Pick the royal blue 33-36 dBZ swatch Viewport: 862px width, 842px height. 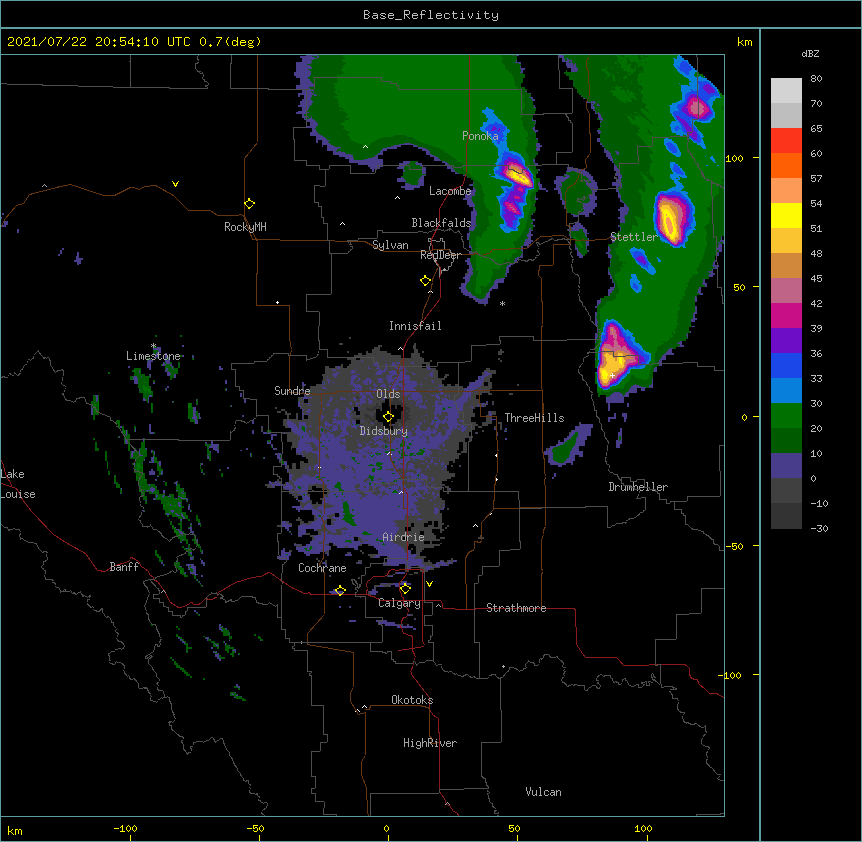click(x=786, y=366)
